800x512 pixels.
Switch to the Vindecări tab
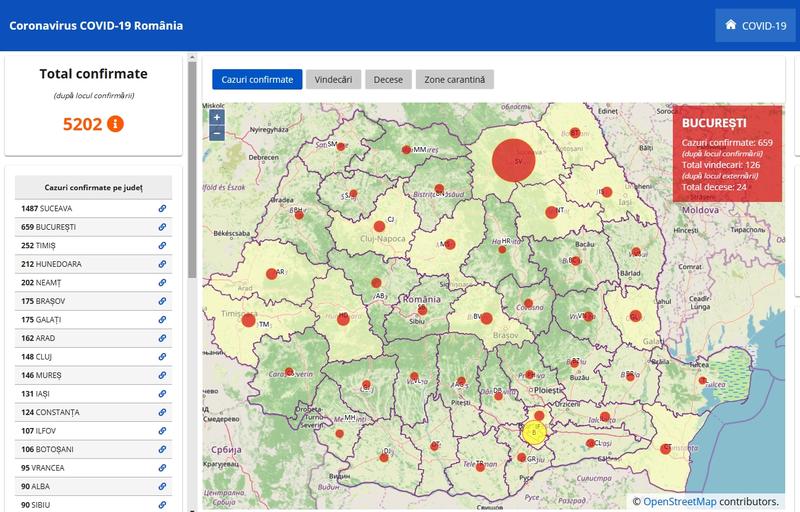click(x=333, y=79)
